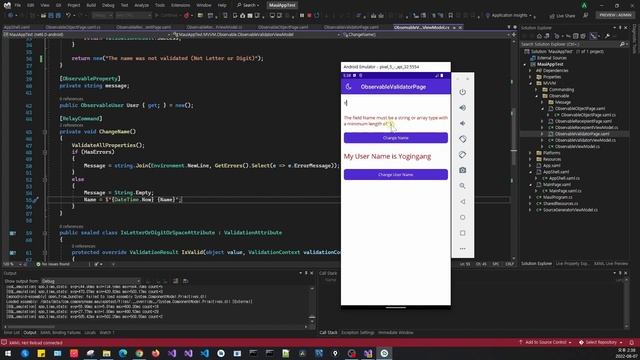Take an emulator screenshot with the camera icon
640x360 pixels.
tap(462, 170)
